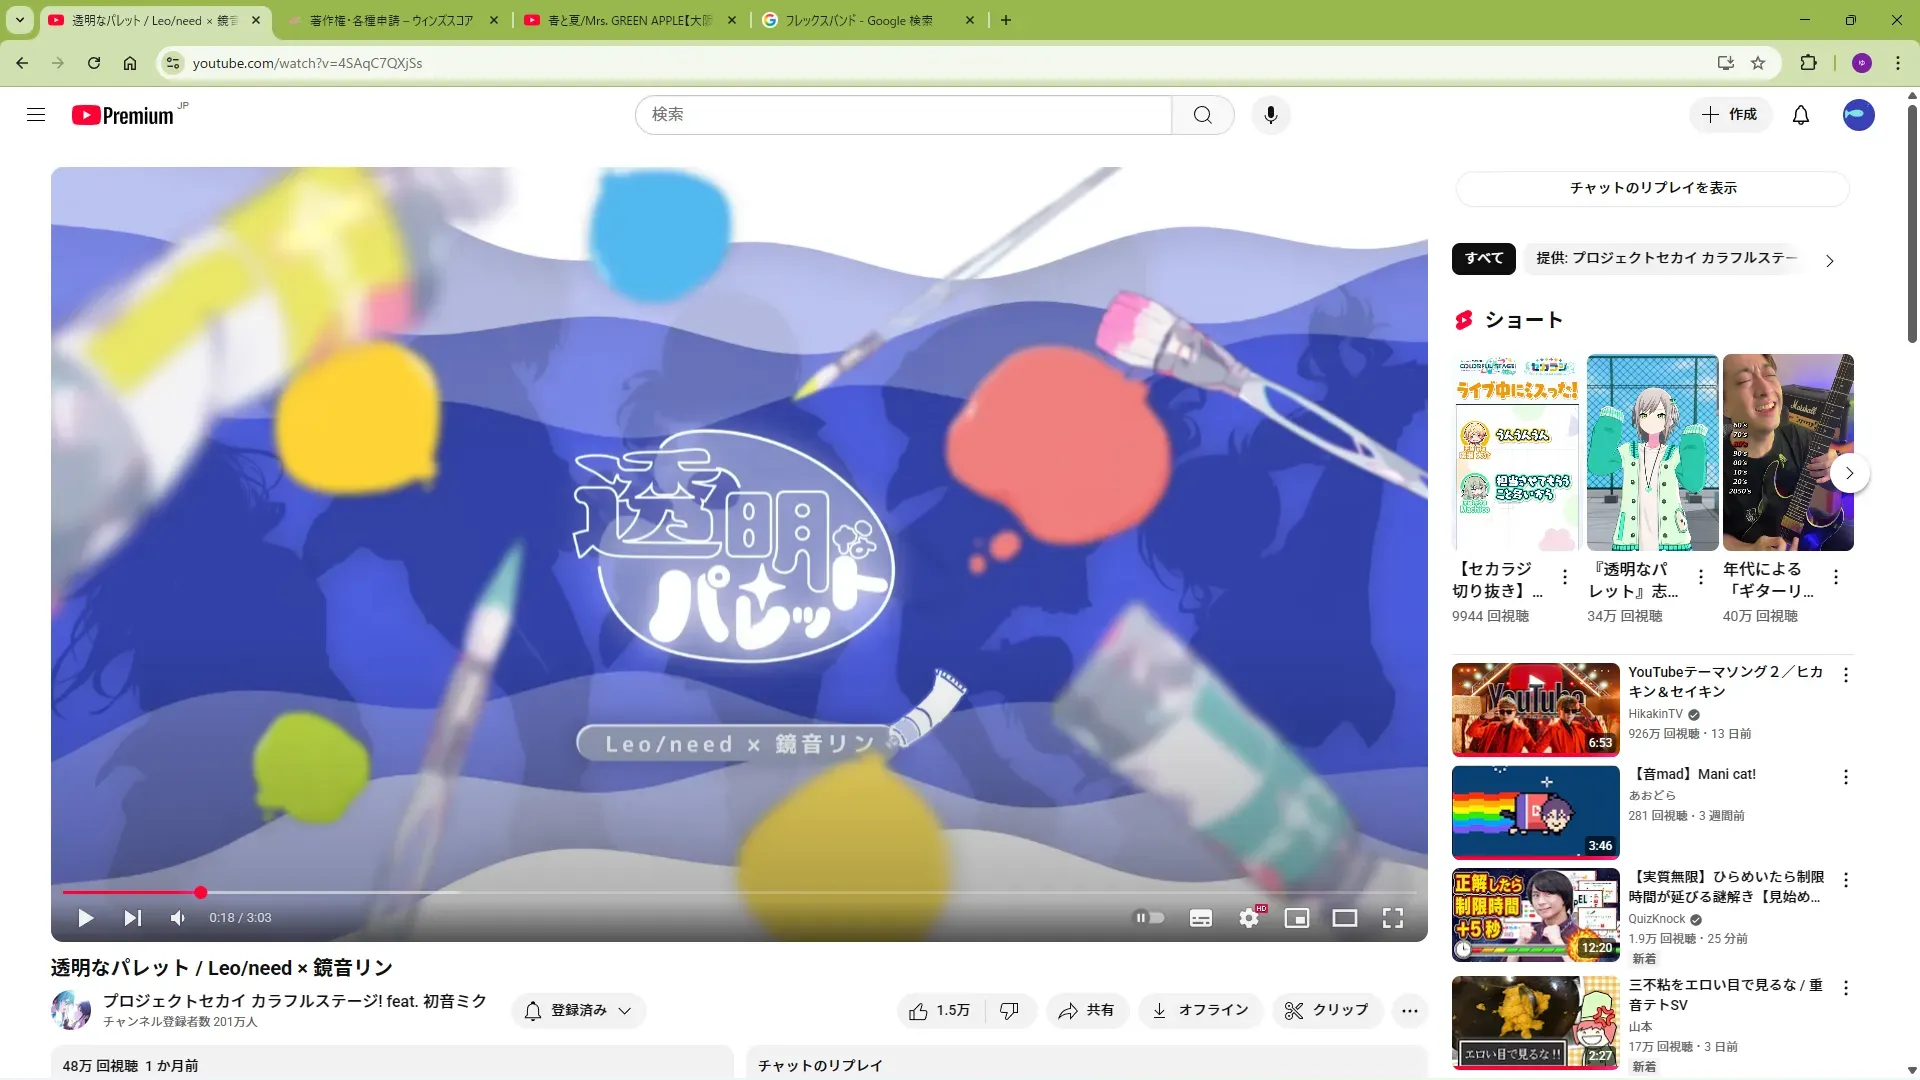1920x1080 pixels.
Task: Open the hamburger guide menu
Action: (x=36, y=115)
